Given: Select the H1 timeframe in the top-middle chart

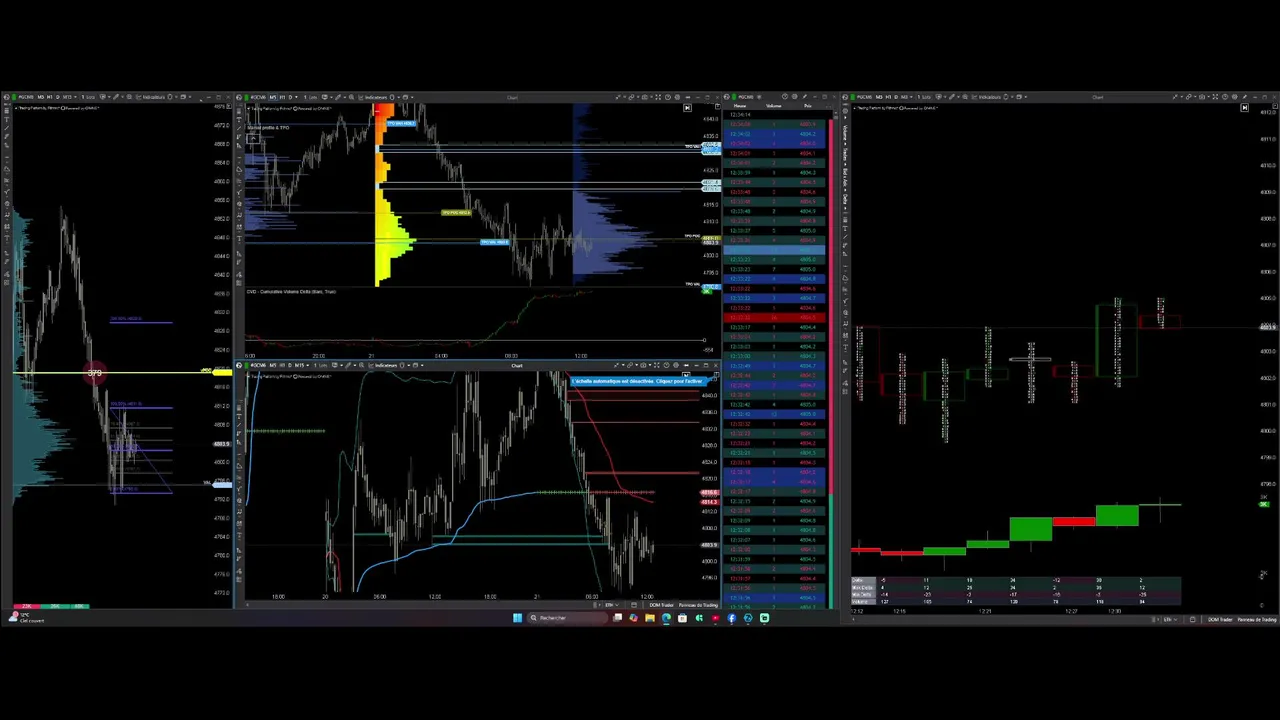Looking at the screenshot, I should point(281,97).
